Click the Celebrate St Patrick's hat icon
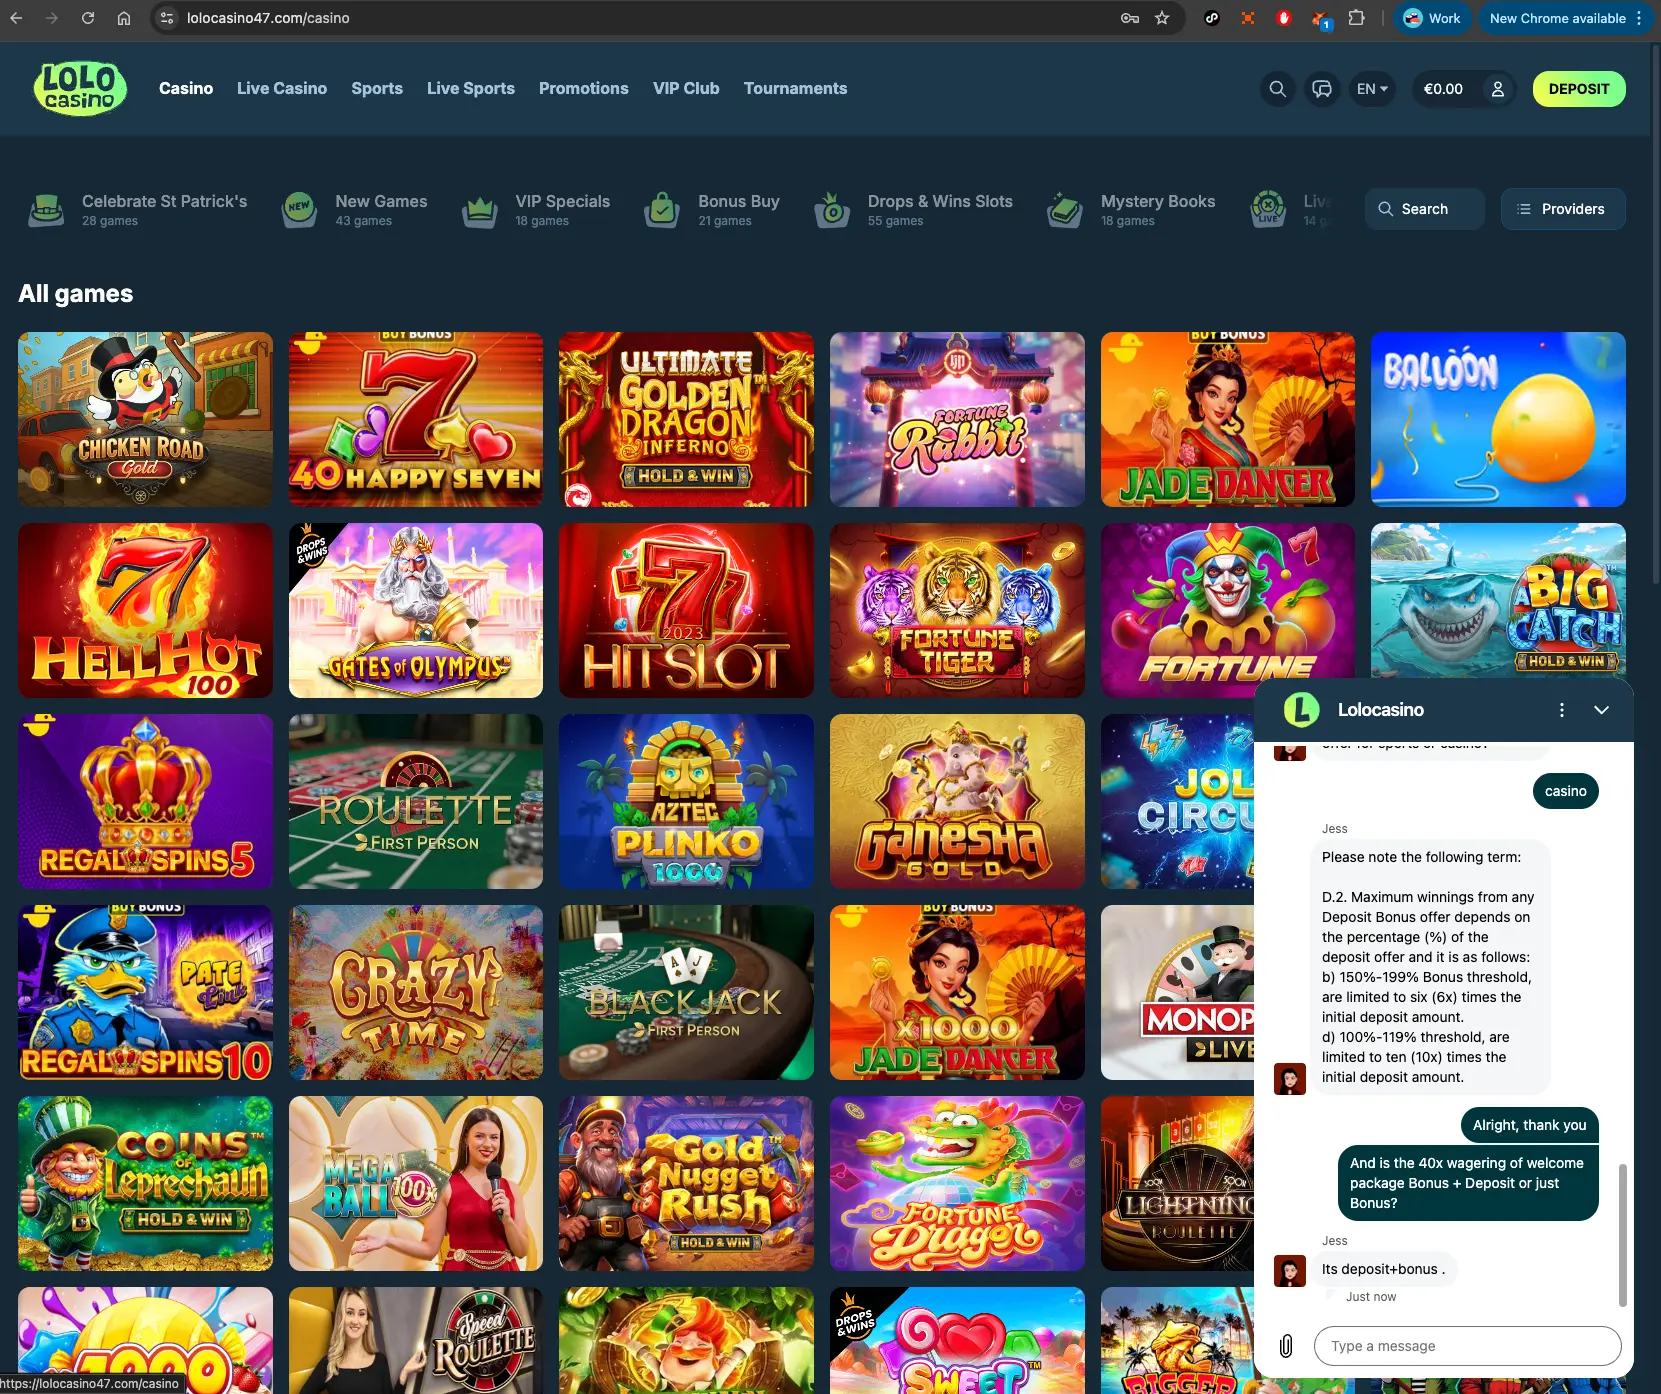This screenshot has height=1394, width=1661. (46, 209)
